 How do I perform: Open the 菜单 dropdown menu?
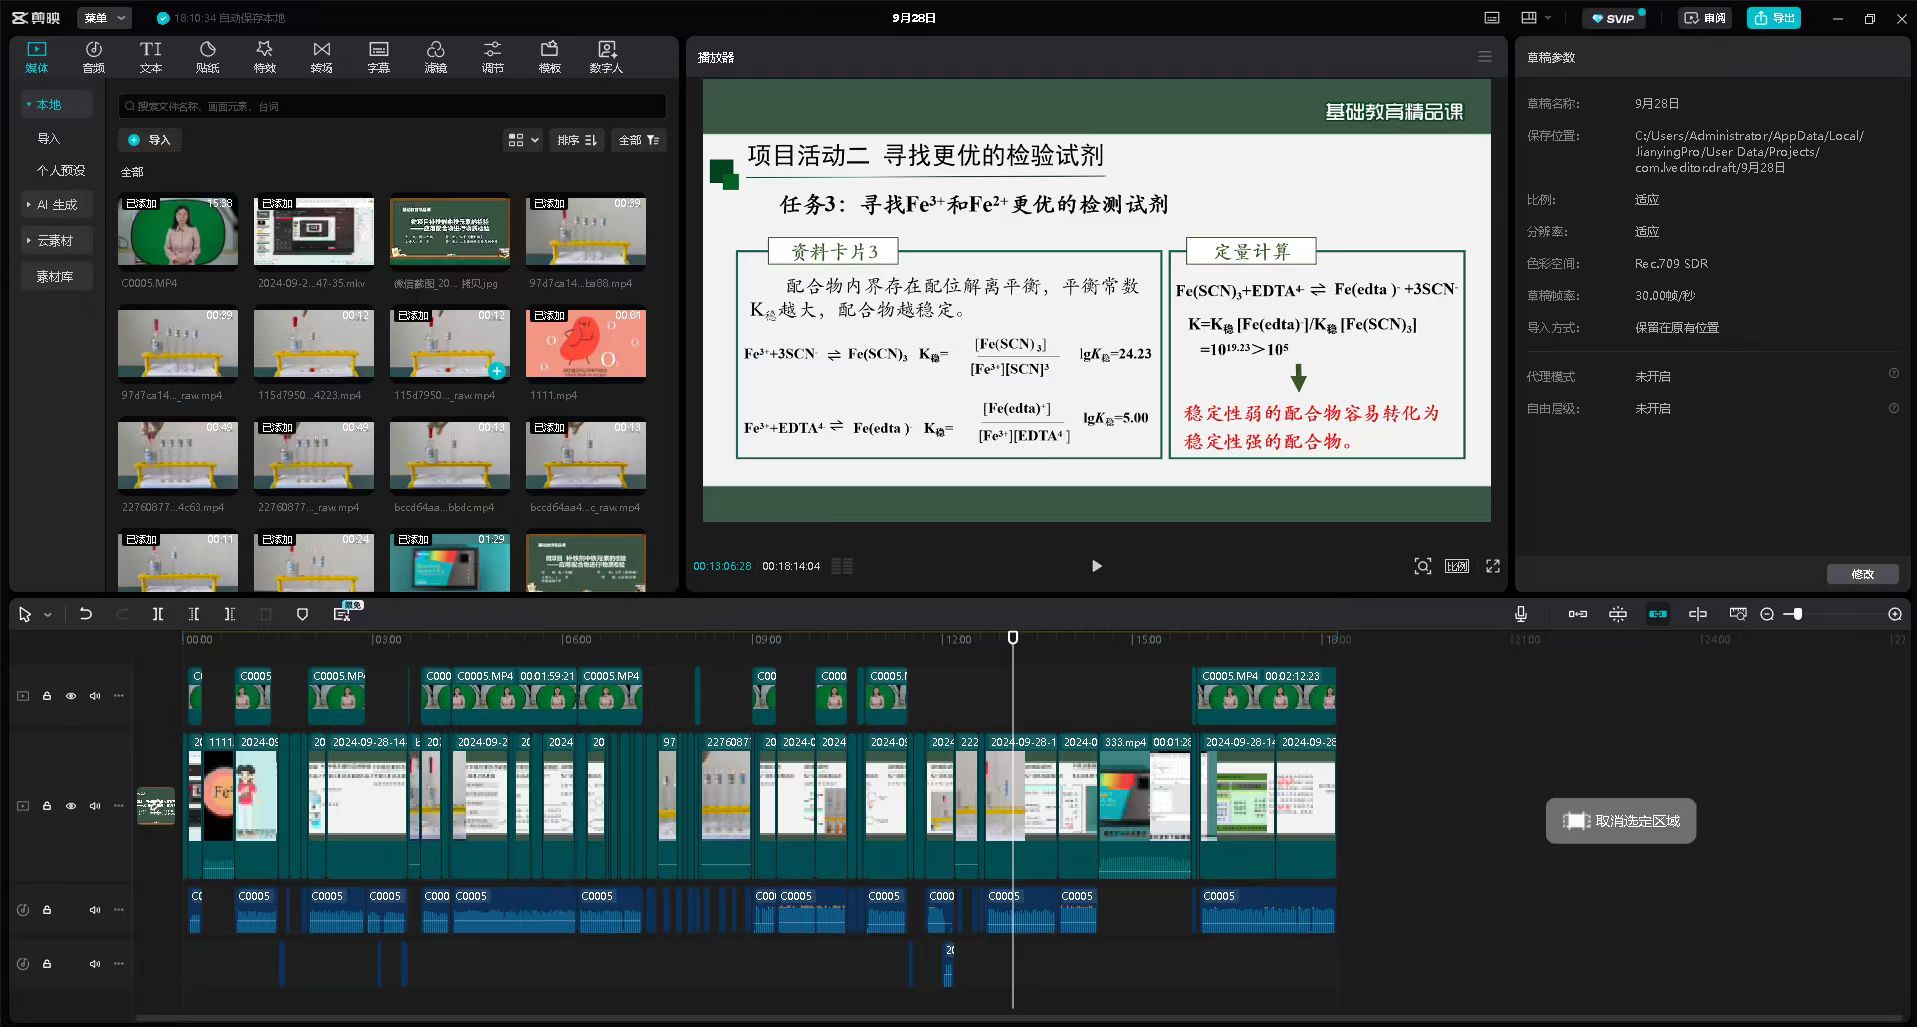pos(104,18)
